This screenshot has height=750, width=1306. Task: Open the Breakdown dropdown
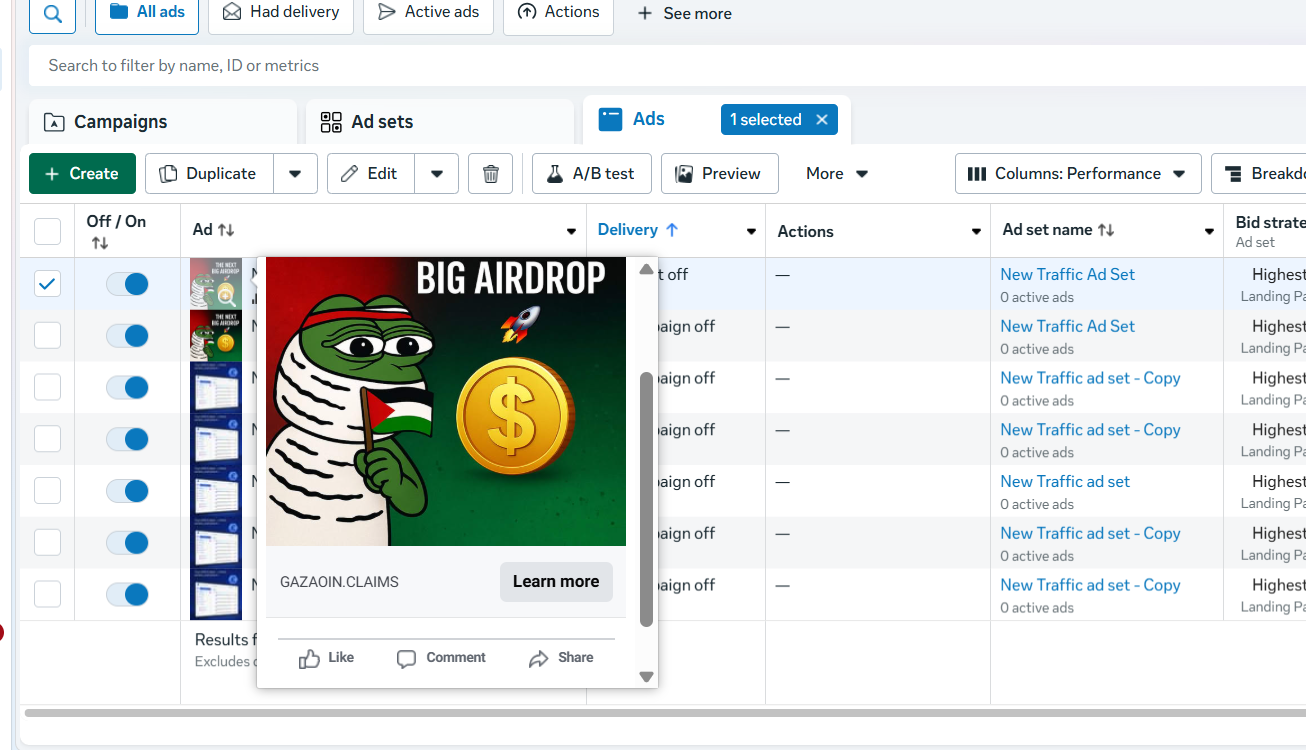coord(1259,174)
